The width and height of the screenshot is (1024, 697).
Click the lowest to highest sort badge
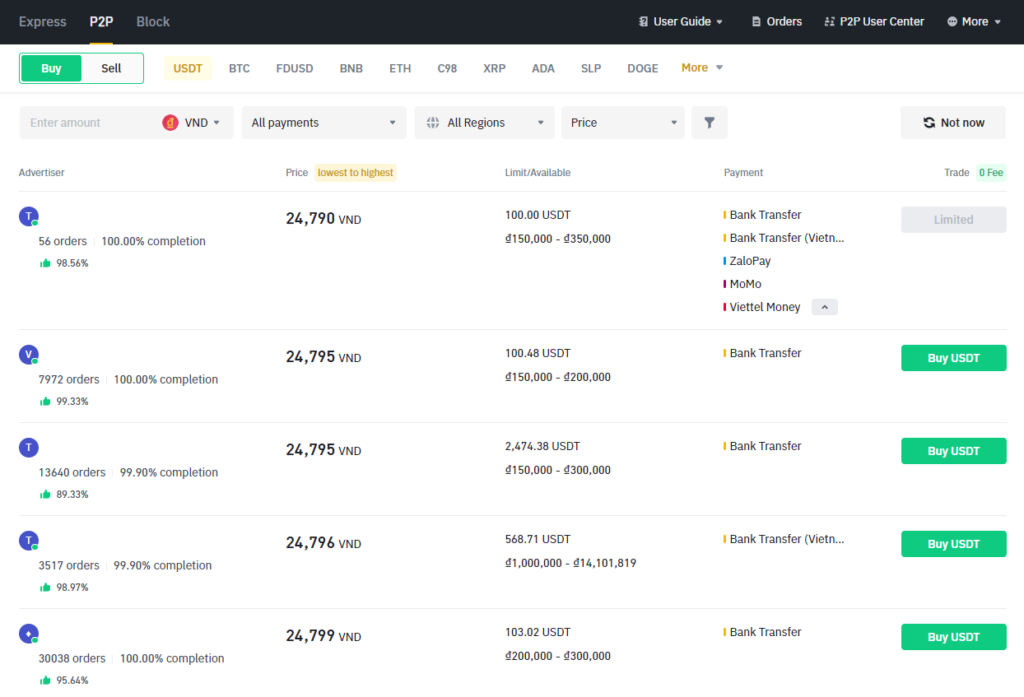click(355, 172)
